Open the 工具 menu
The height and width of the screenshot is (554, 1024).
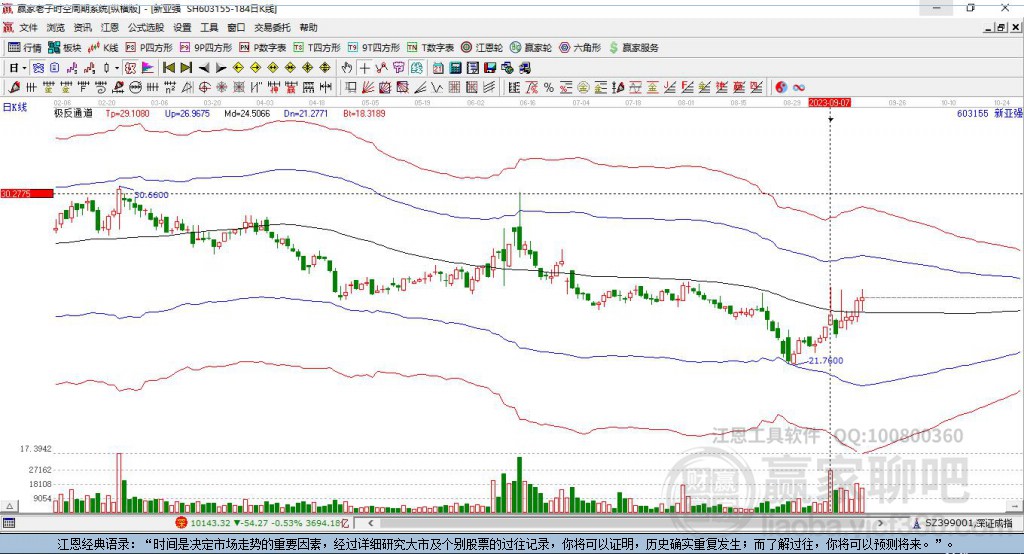click(x=209, y=27)
